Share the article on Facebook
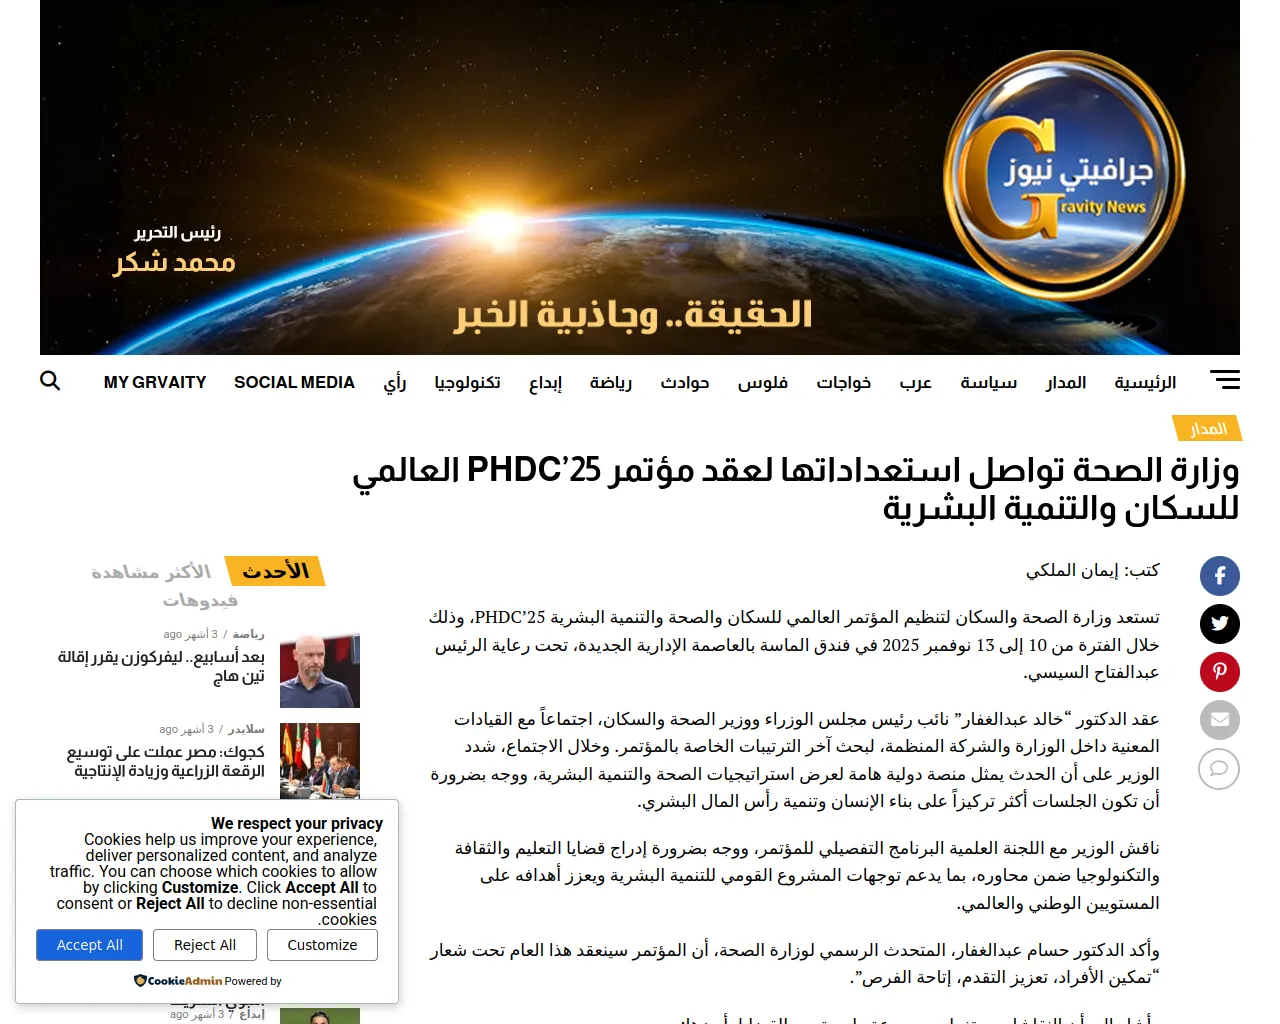 click(x=1220, y=576)
